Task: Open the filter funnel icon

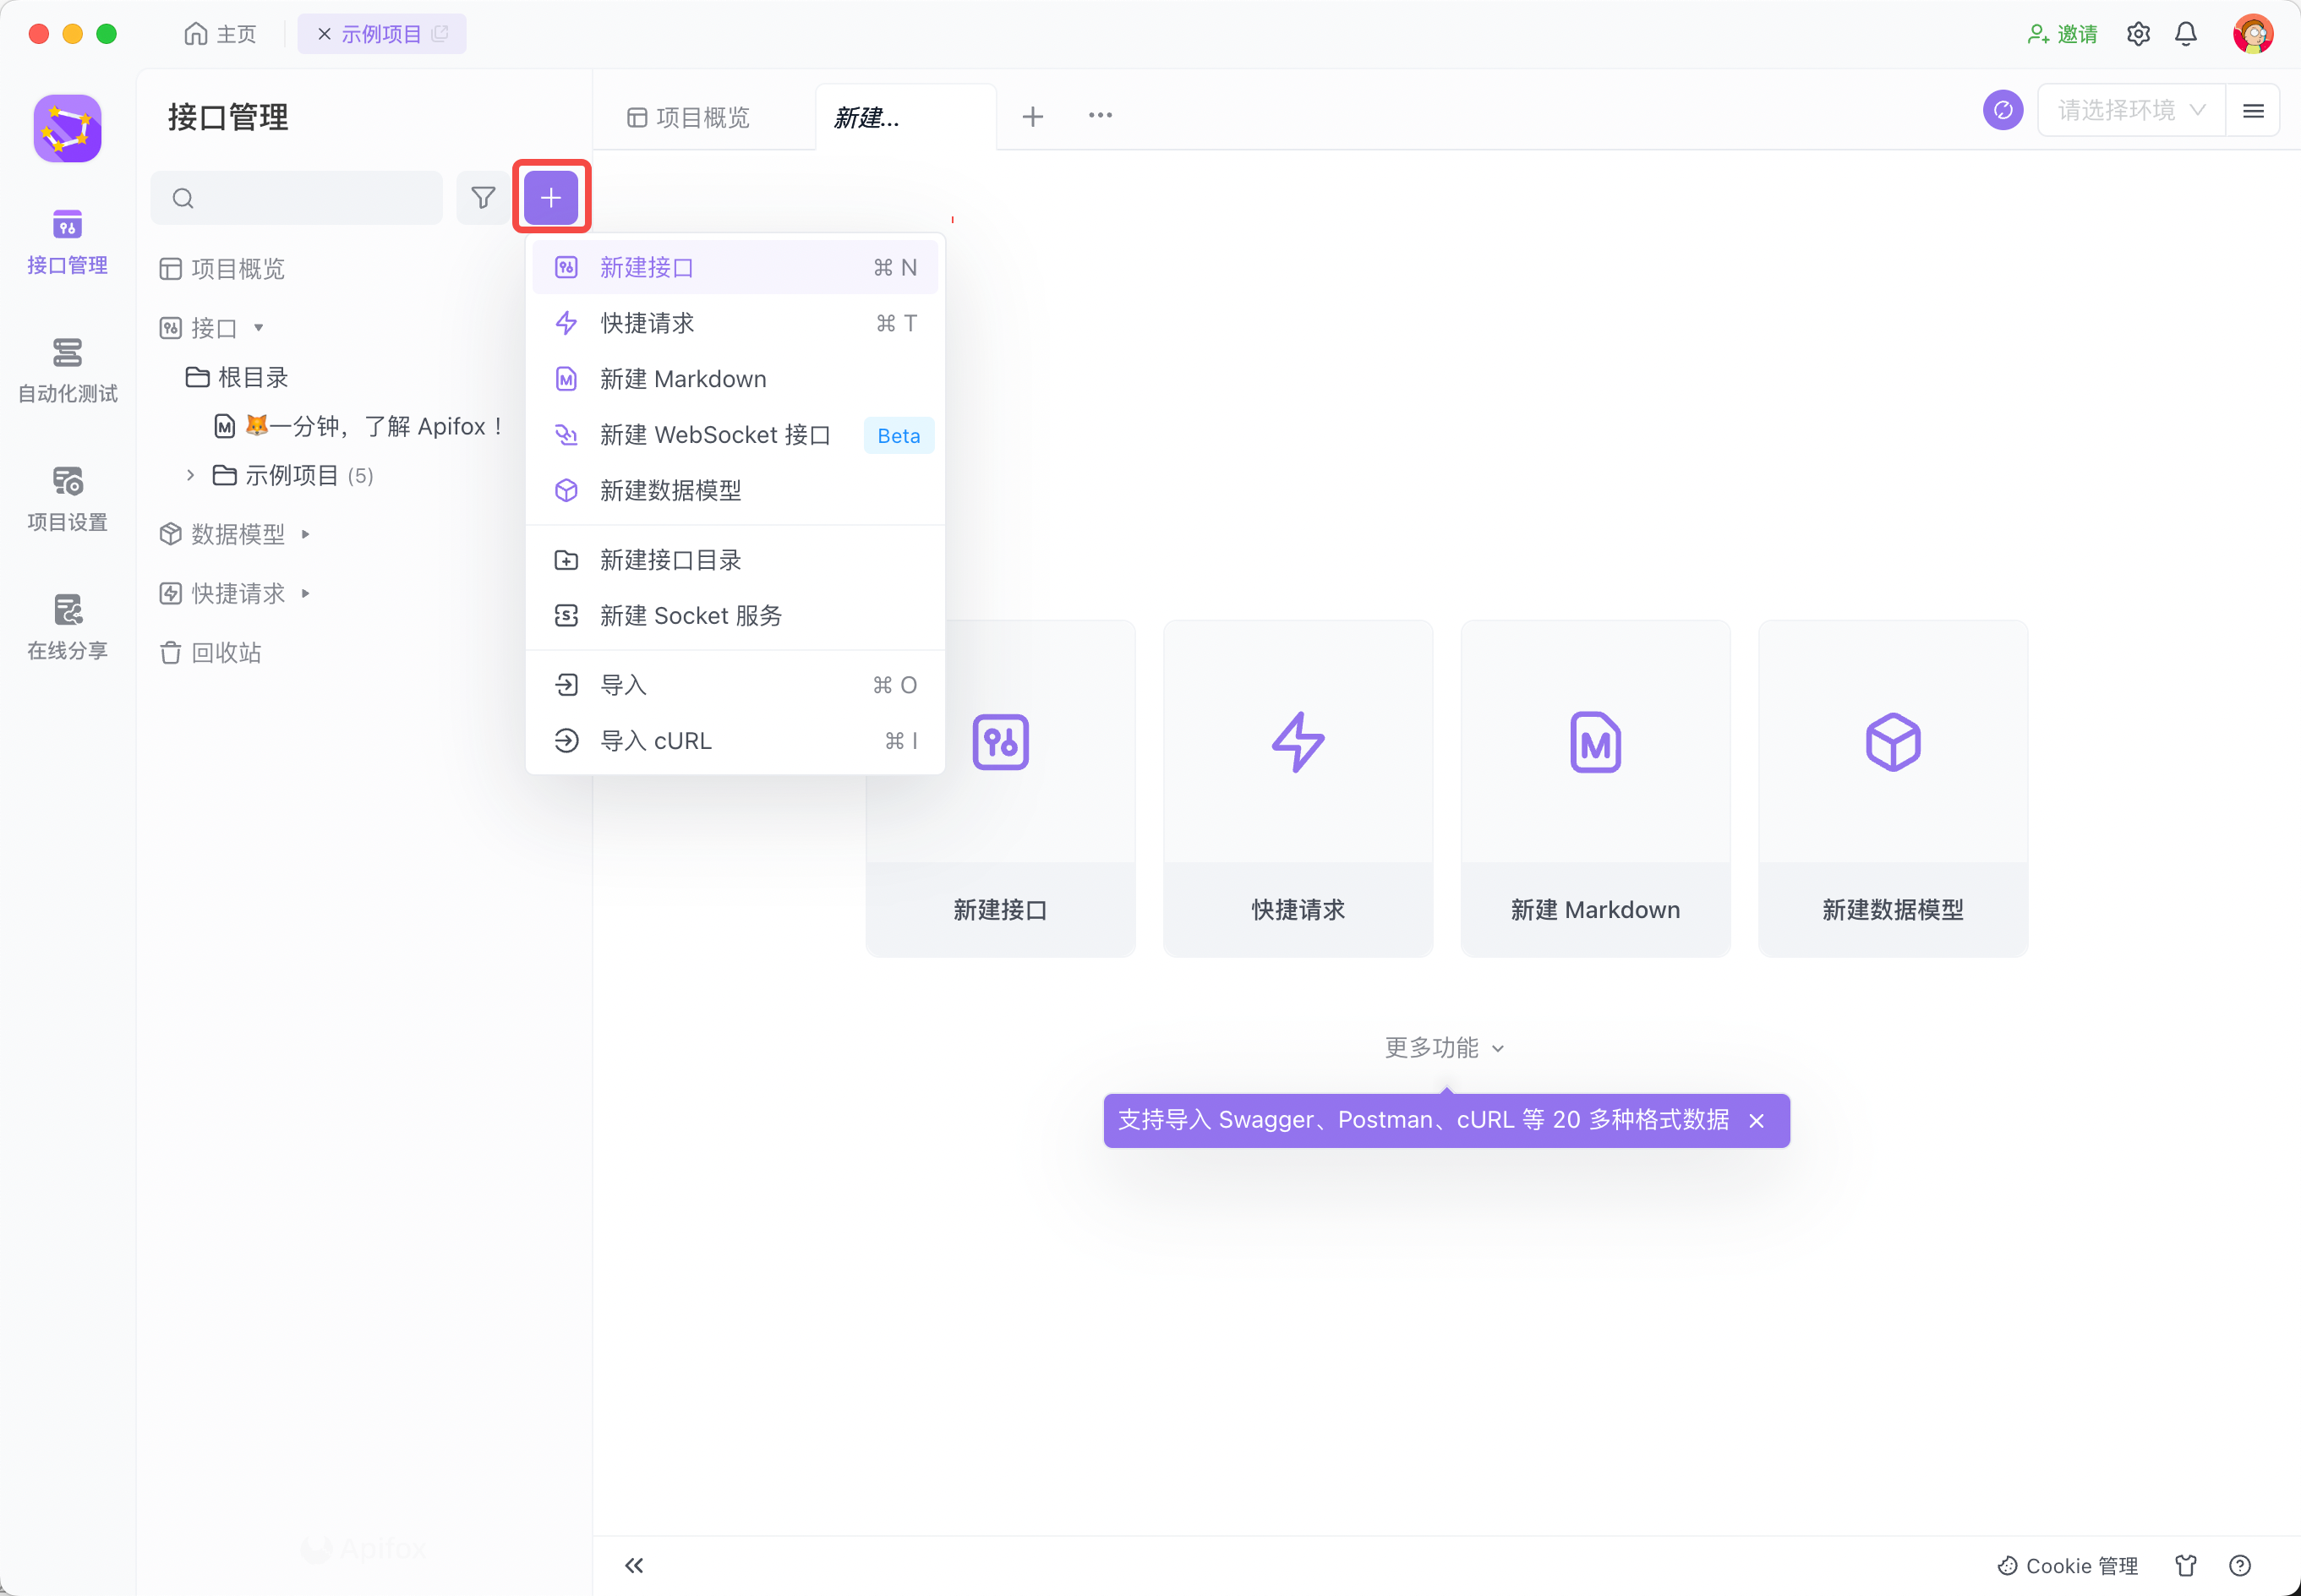Action: point(483,198)
